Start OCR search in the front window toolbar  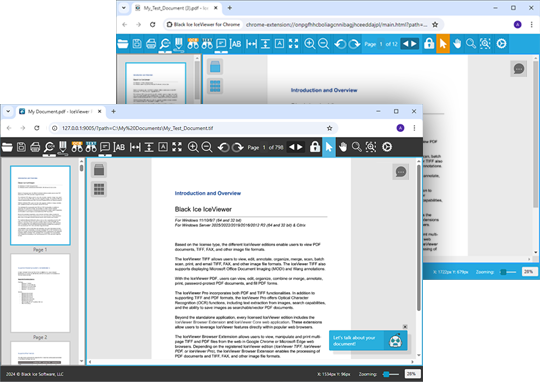[x=77, y=147]
